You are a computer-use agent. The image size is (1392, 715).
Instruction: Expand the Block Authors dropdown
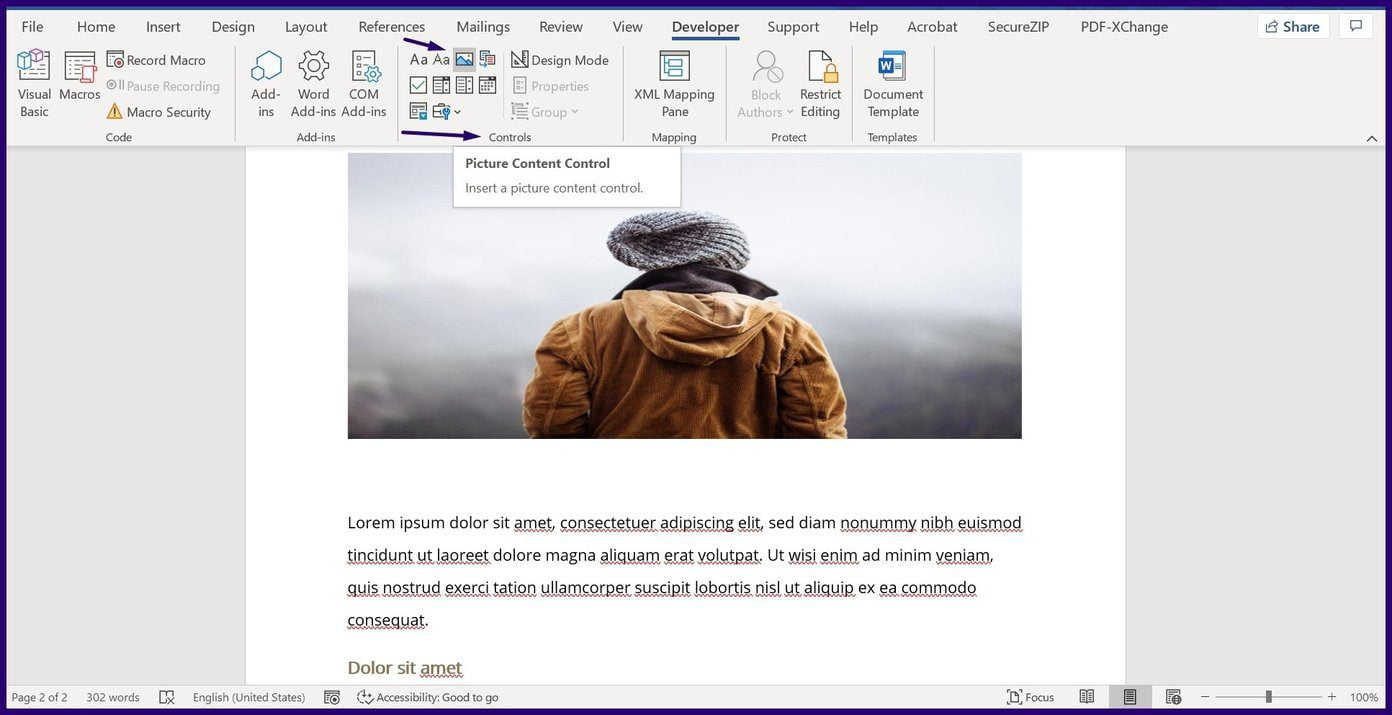click(789, 111)
